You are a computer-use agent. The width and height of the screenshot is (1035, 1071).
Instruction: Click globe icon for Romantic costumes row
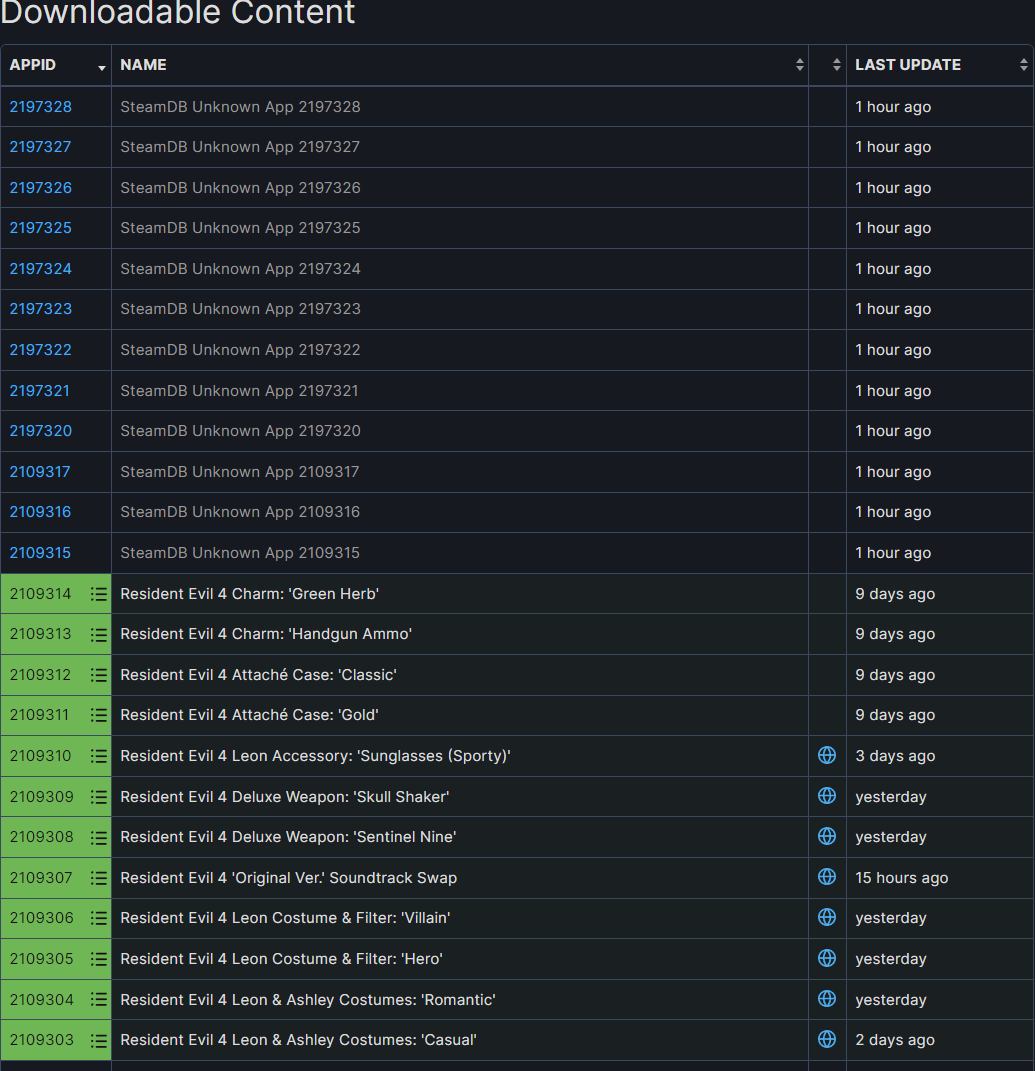point(827,999)
